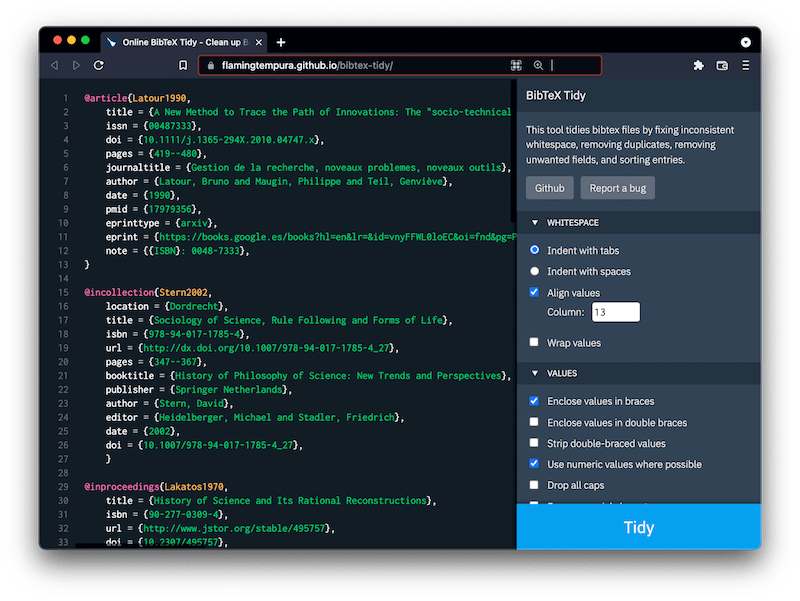Uncheck Align values checkbox

coord(534,292)
